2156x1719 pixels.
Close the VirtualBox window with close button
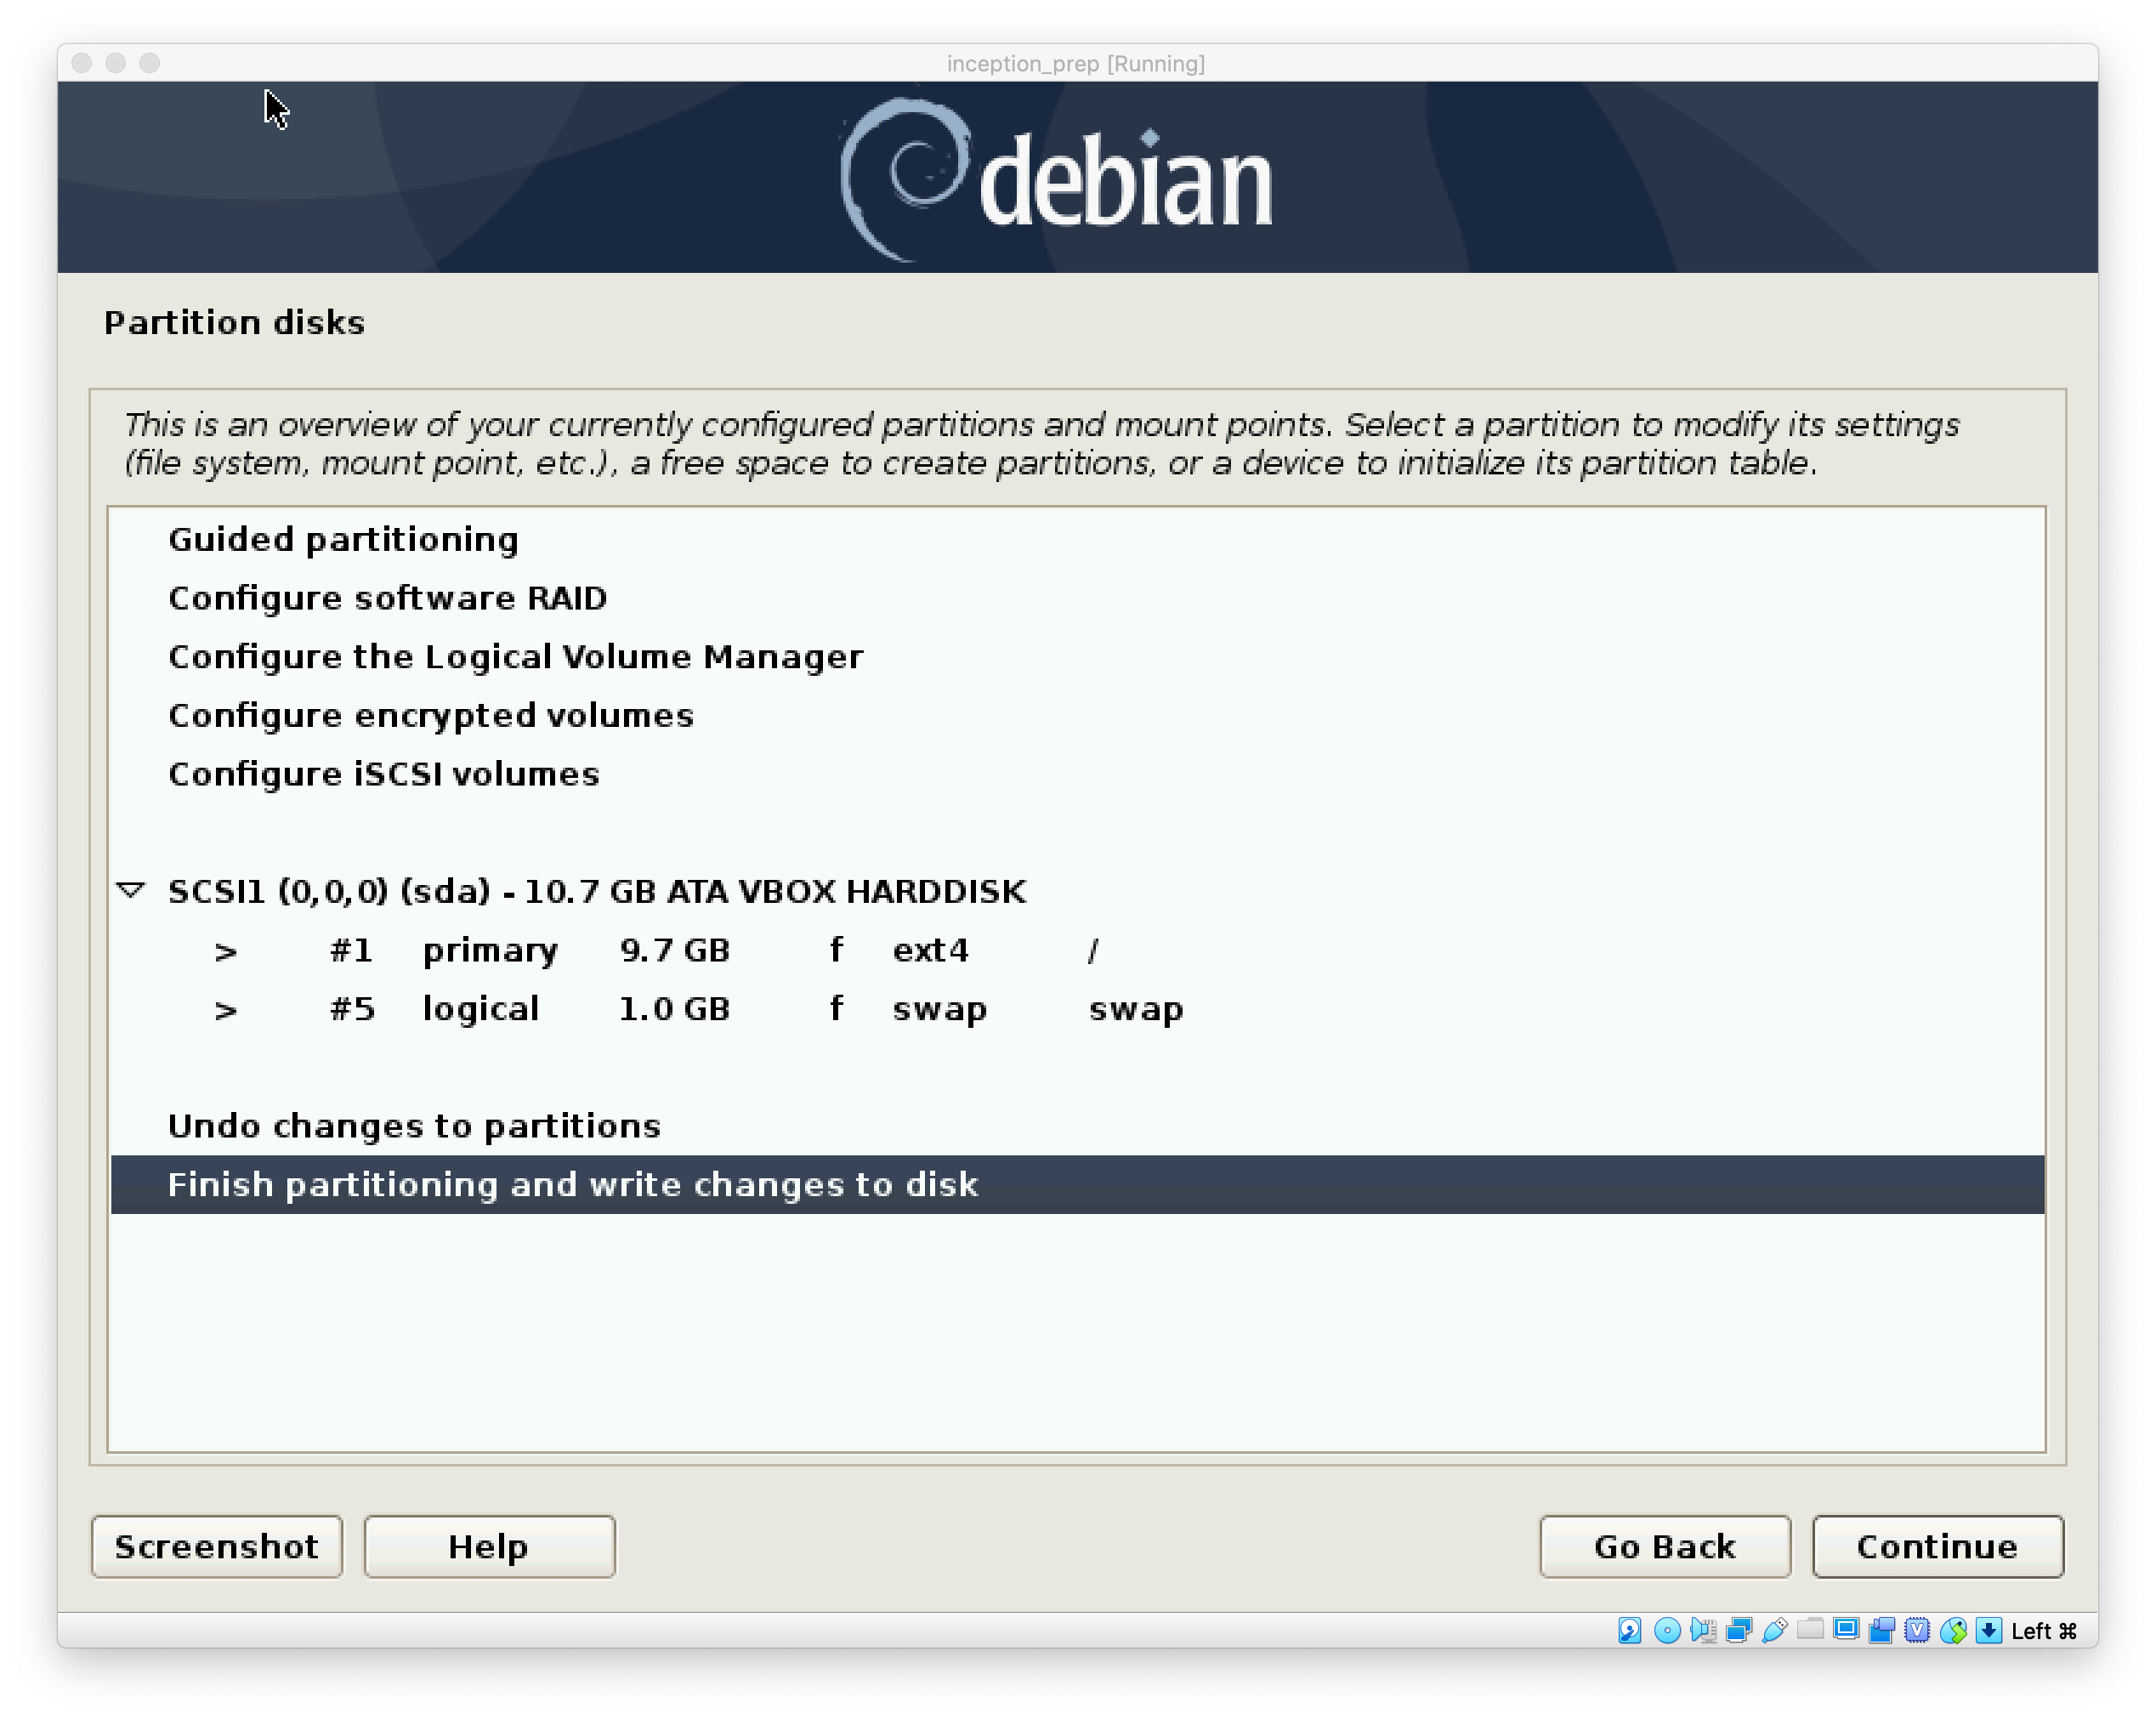pyautogui.click(x=82, y=63)
